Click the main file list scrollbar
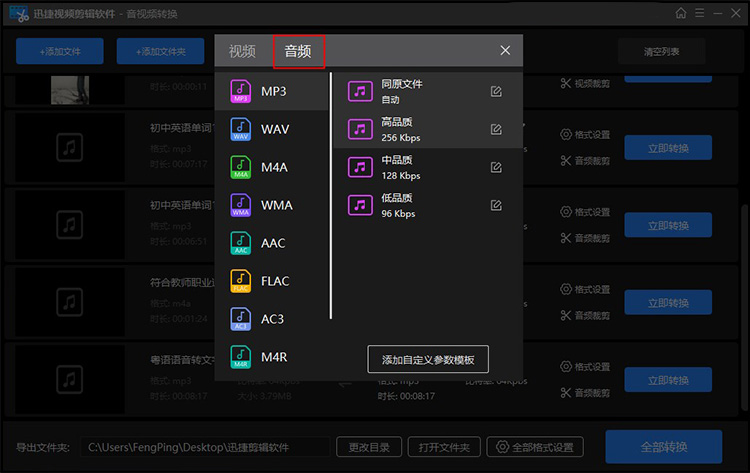Screen dimensions: 750x473 coord(744,306)
